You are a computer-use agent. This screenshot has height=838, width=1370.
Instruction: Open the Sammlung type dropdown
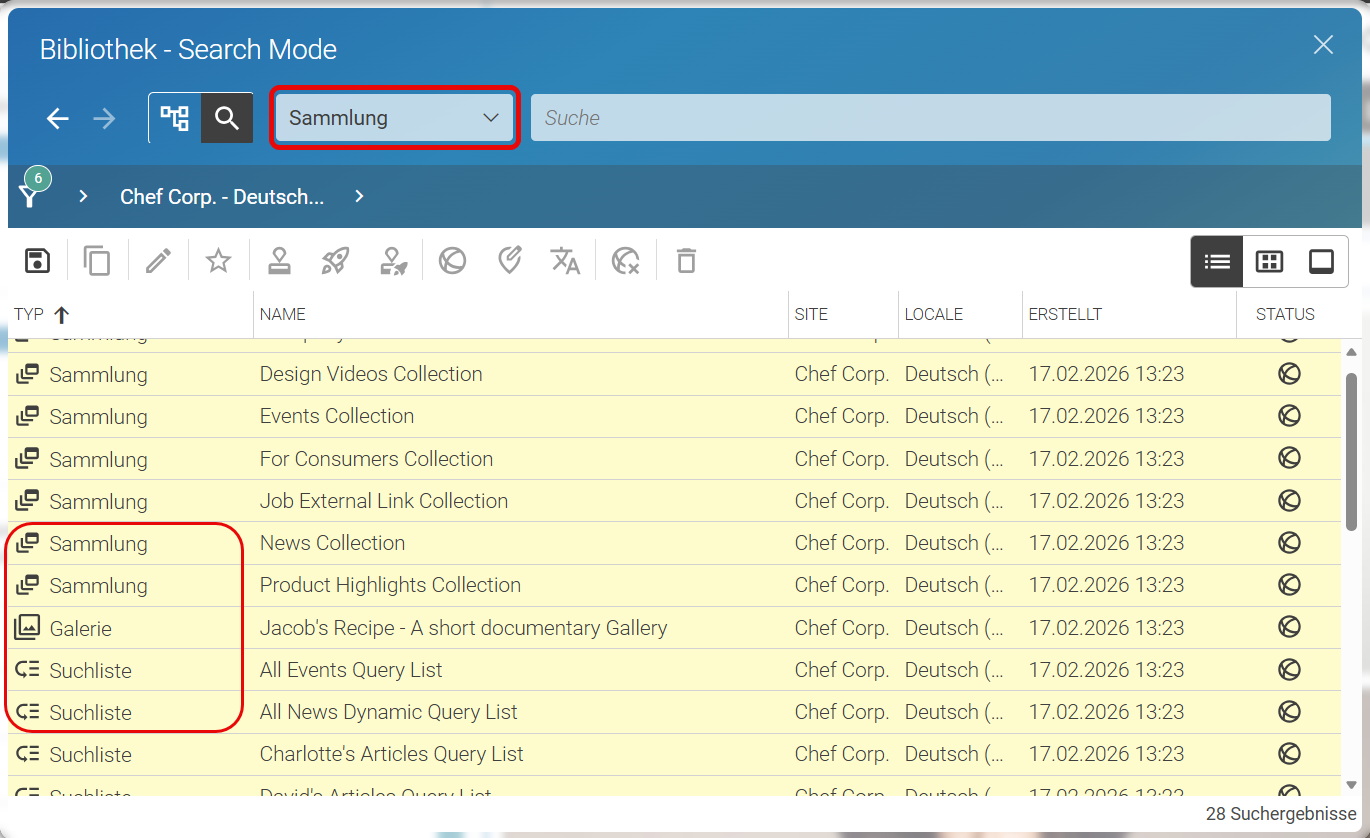click(x=394, y=118)
